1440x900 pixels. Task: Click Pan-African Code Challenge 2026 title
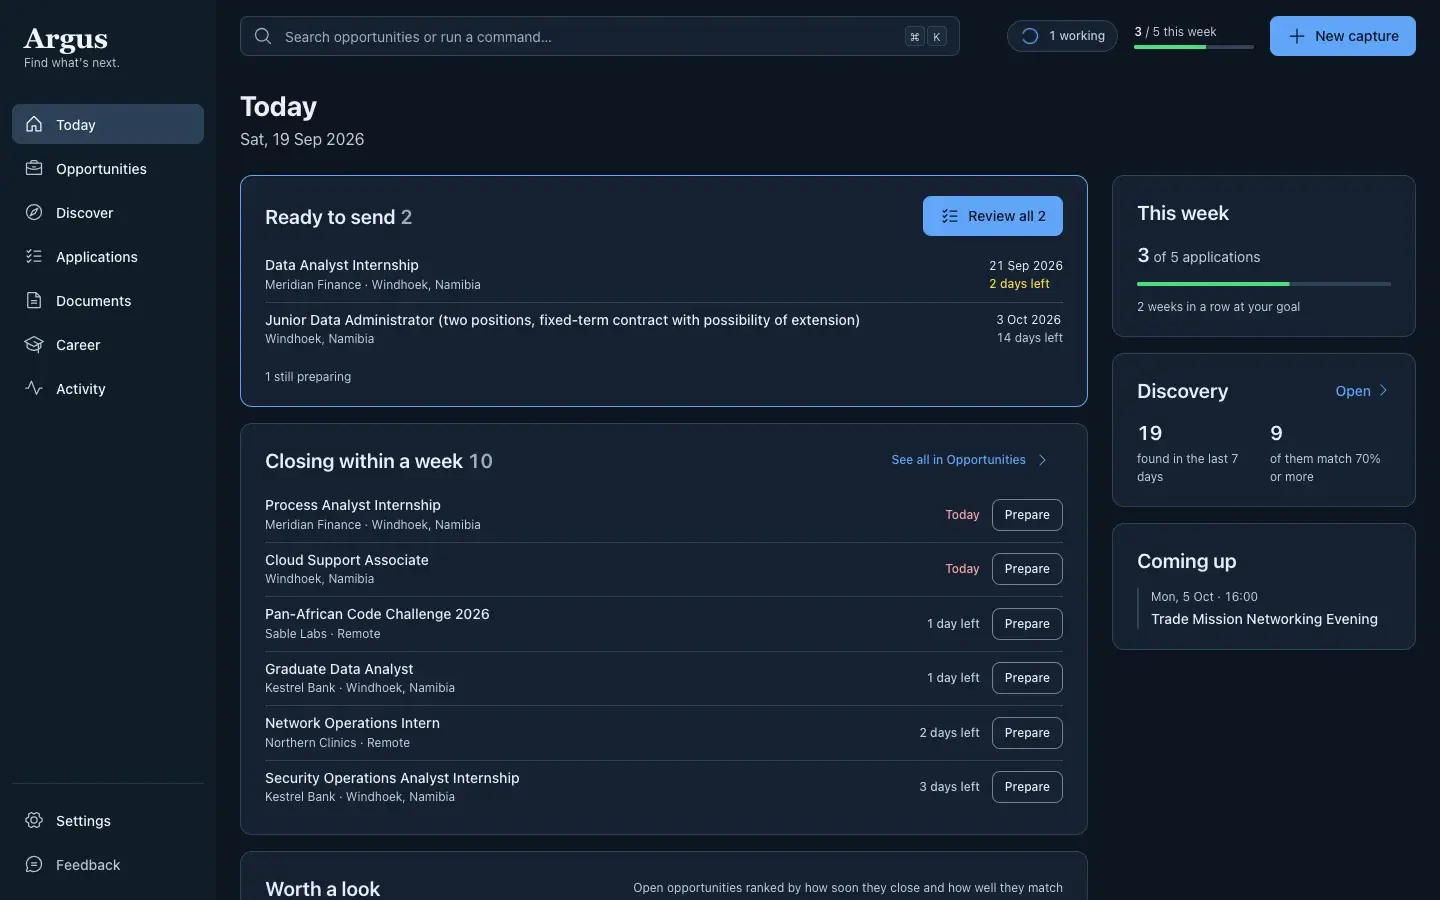[377, 614]
